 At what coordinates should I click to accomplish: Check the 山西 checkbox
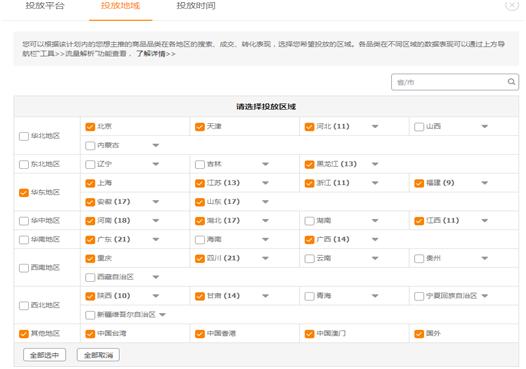pos(419,127)
